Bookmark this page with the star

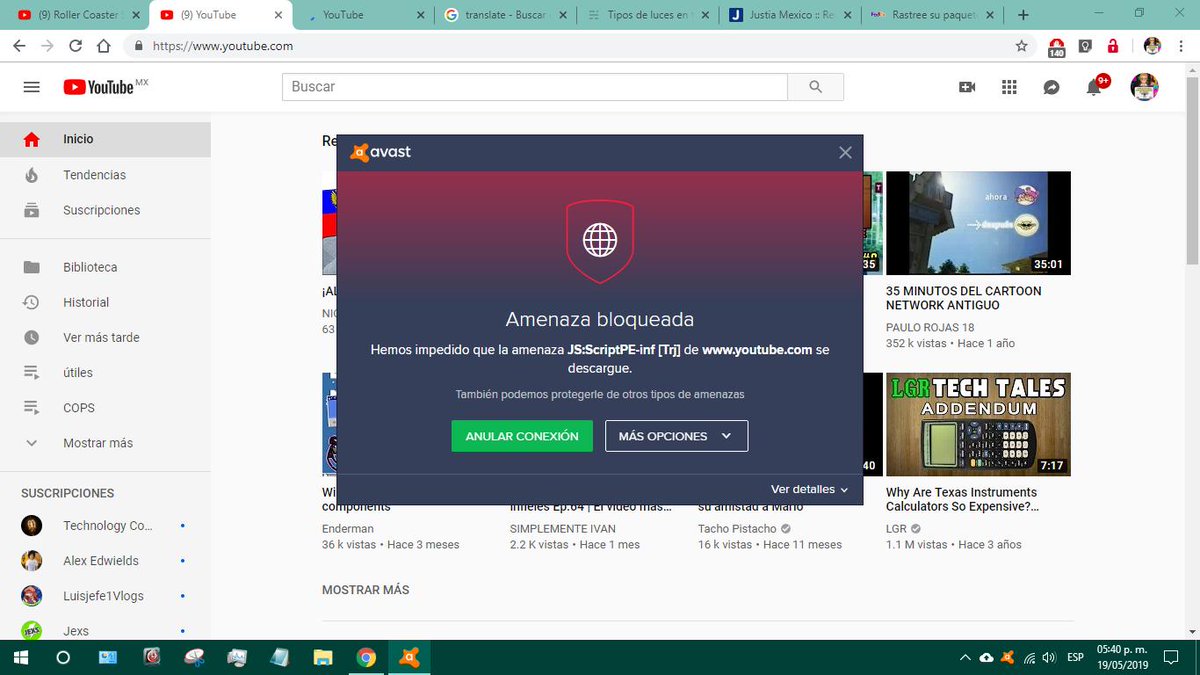point(1021,46)
